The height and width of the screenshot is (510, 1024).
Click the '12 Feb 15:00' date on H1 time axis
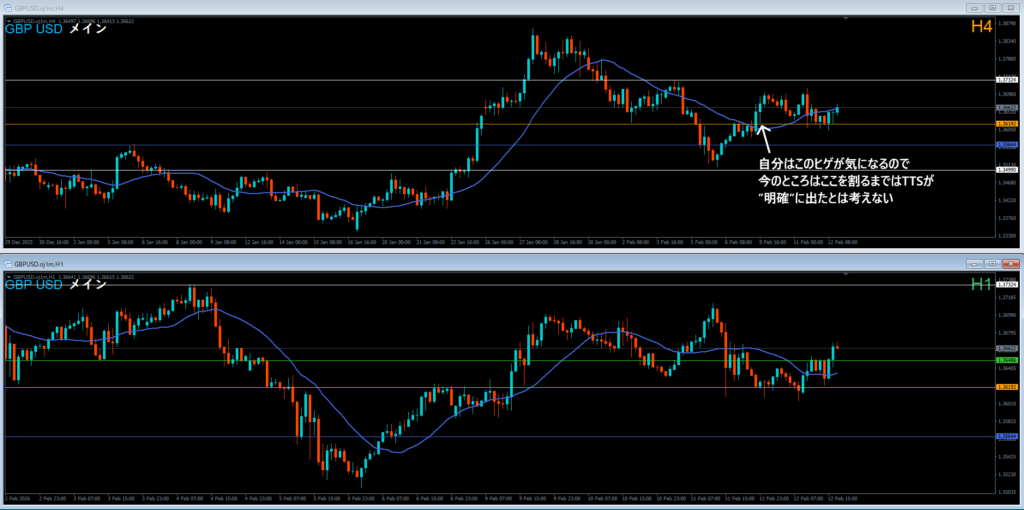coord(842,498)
